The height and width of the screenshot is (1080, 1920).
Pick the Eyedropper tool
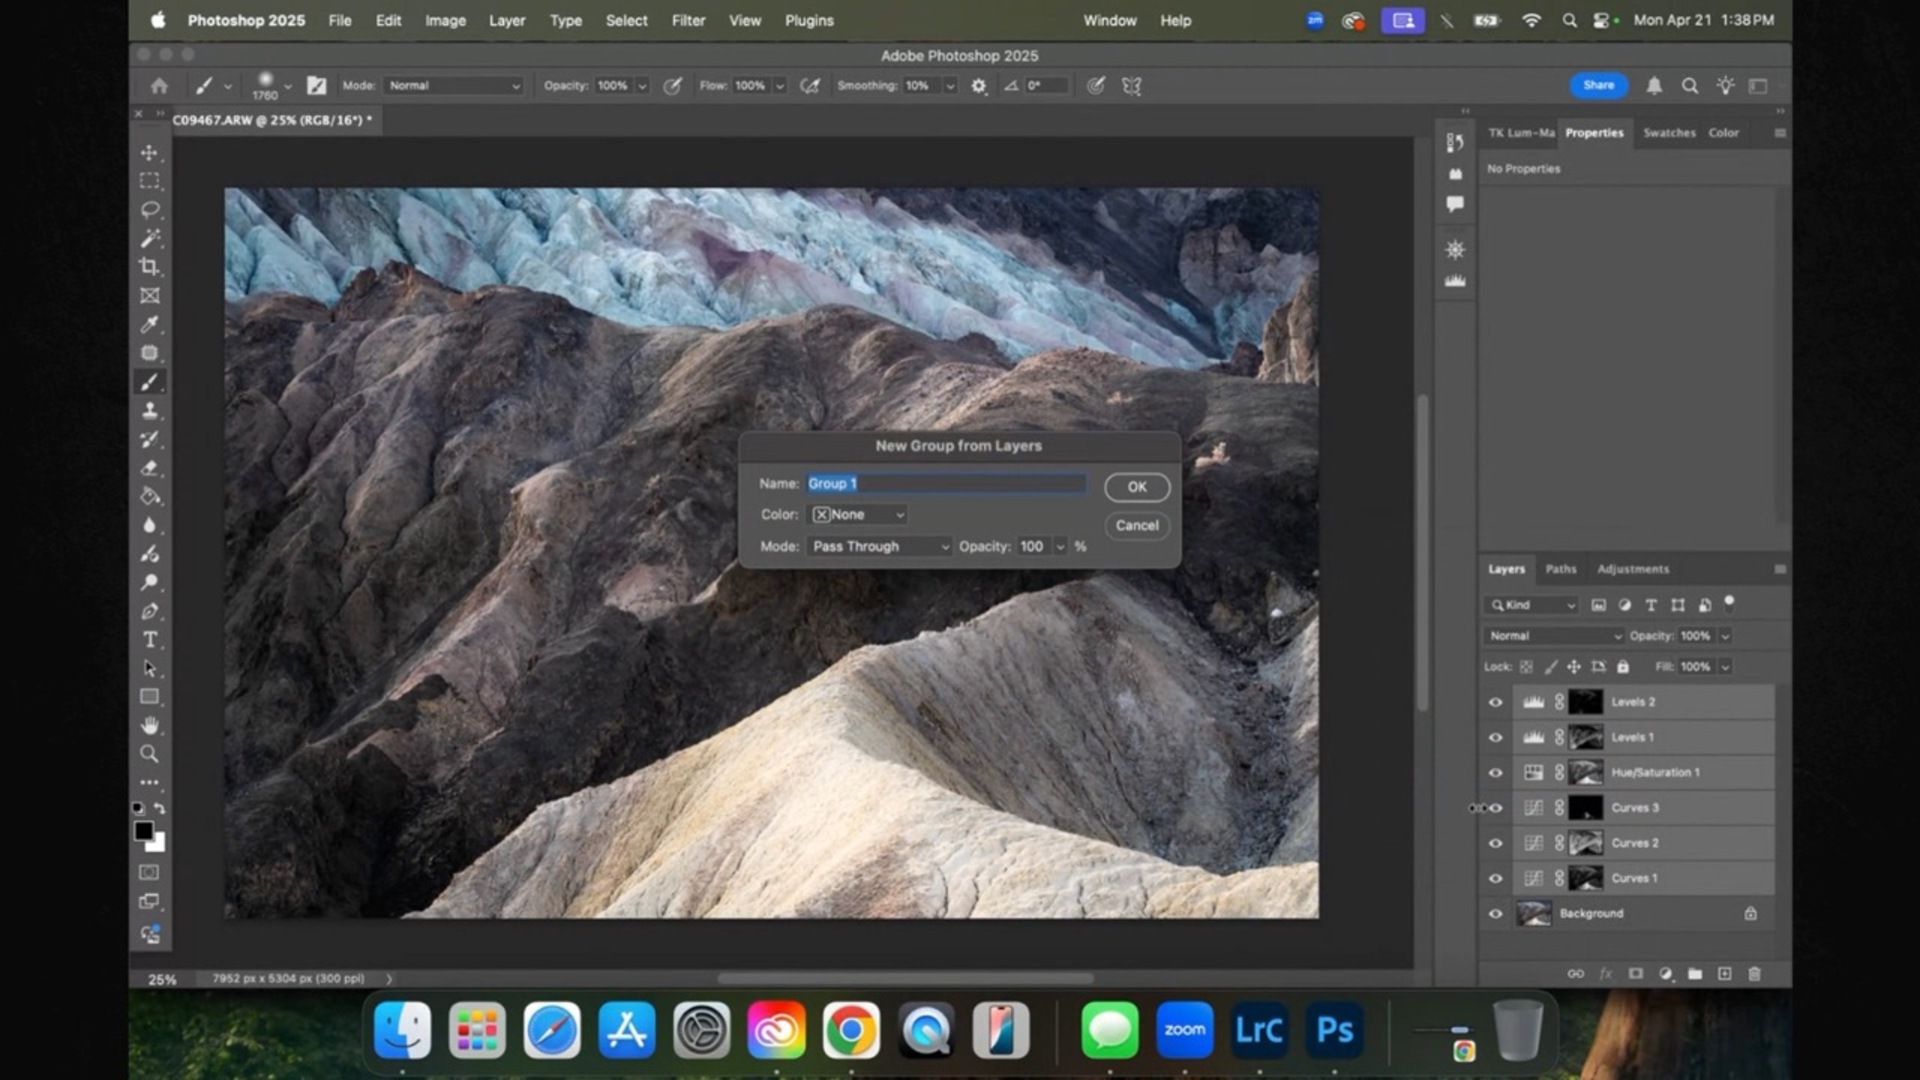[x=150, y=324]
